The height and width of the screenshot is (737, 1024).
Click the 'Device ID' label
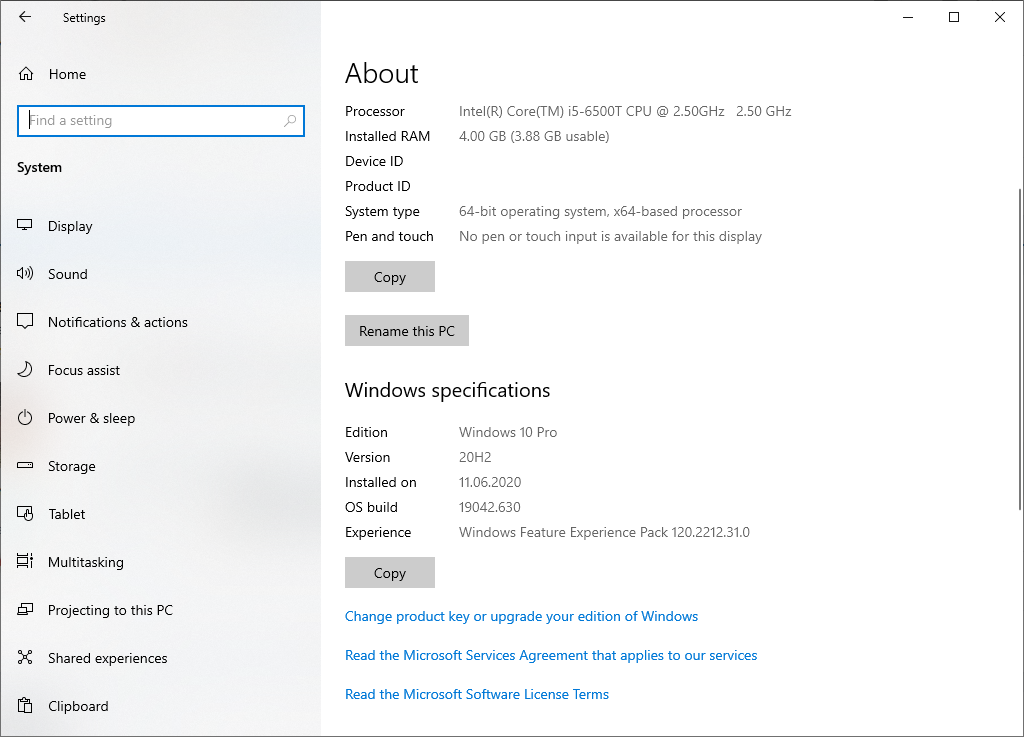[374, 161]
